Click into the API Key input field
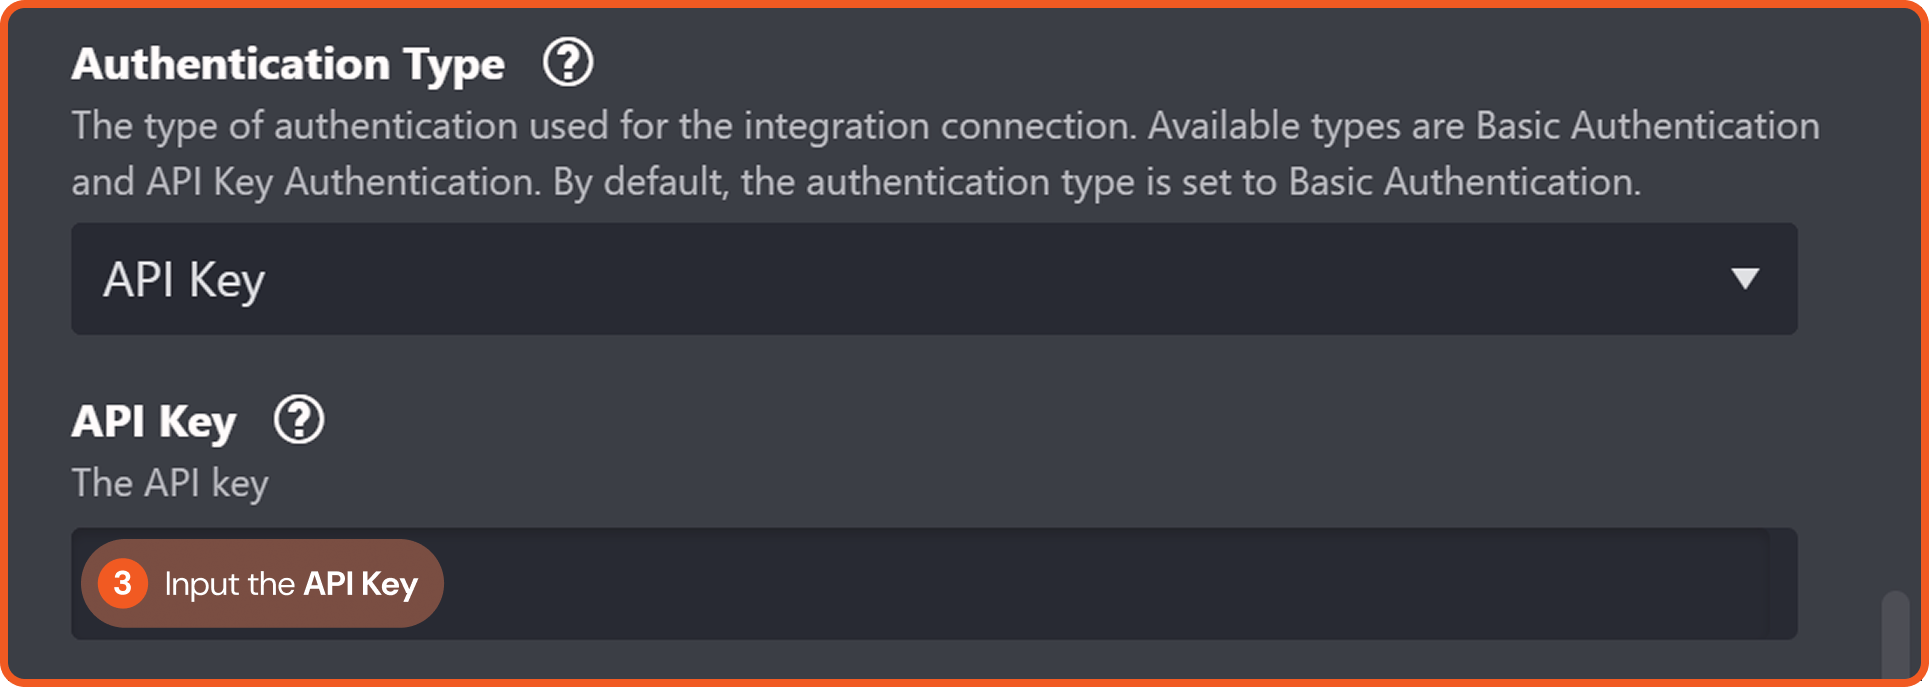Screen dimensions: 1929x687 1100,584
